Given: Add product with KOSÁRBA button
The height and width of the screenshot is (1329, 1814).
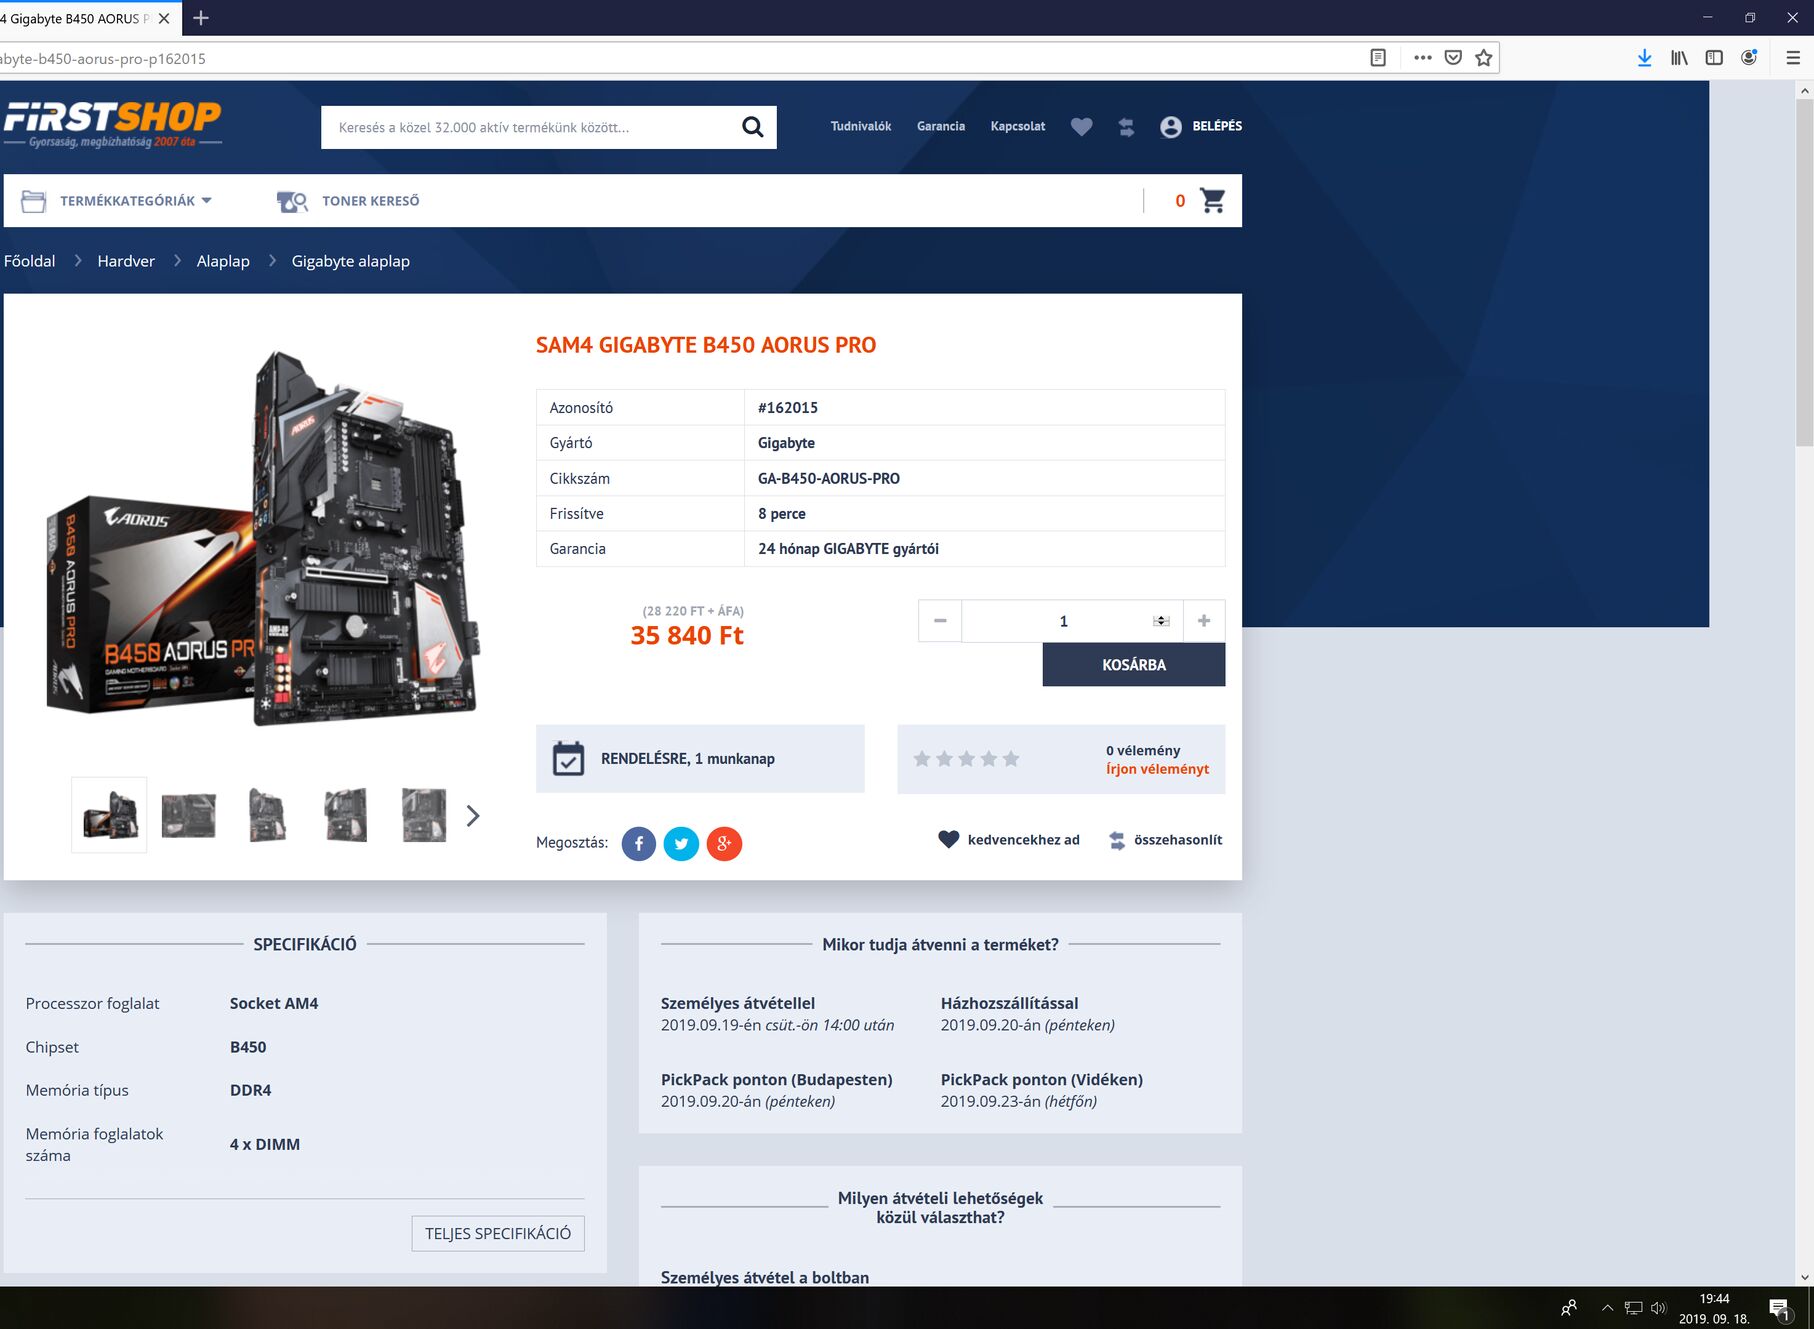Looking at the screenshot, I should (x=1134, y=665).
